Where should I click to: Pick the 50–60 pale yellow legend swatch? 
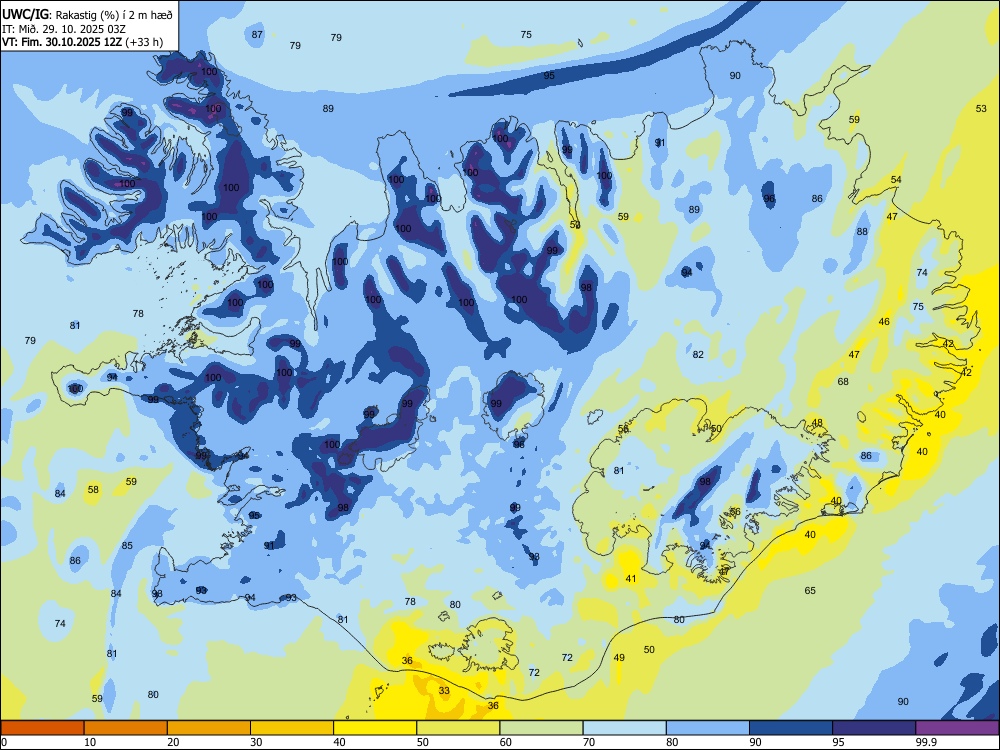[458, 728]
